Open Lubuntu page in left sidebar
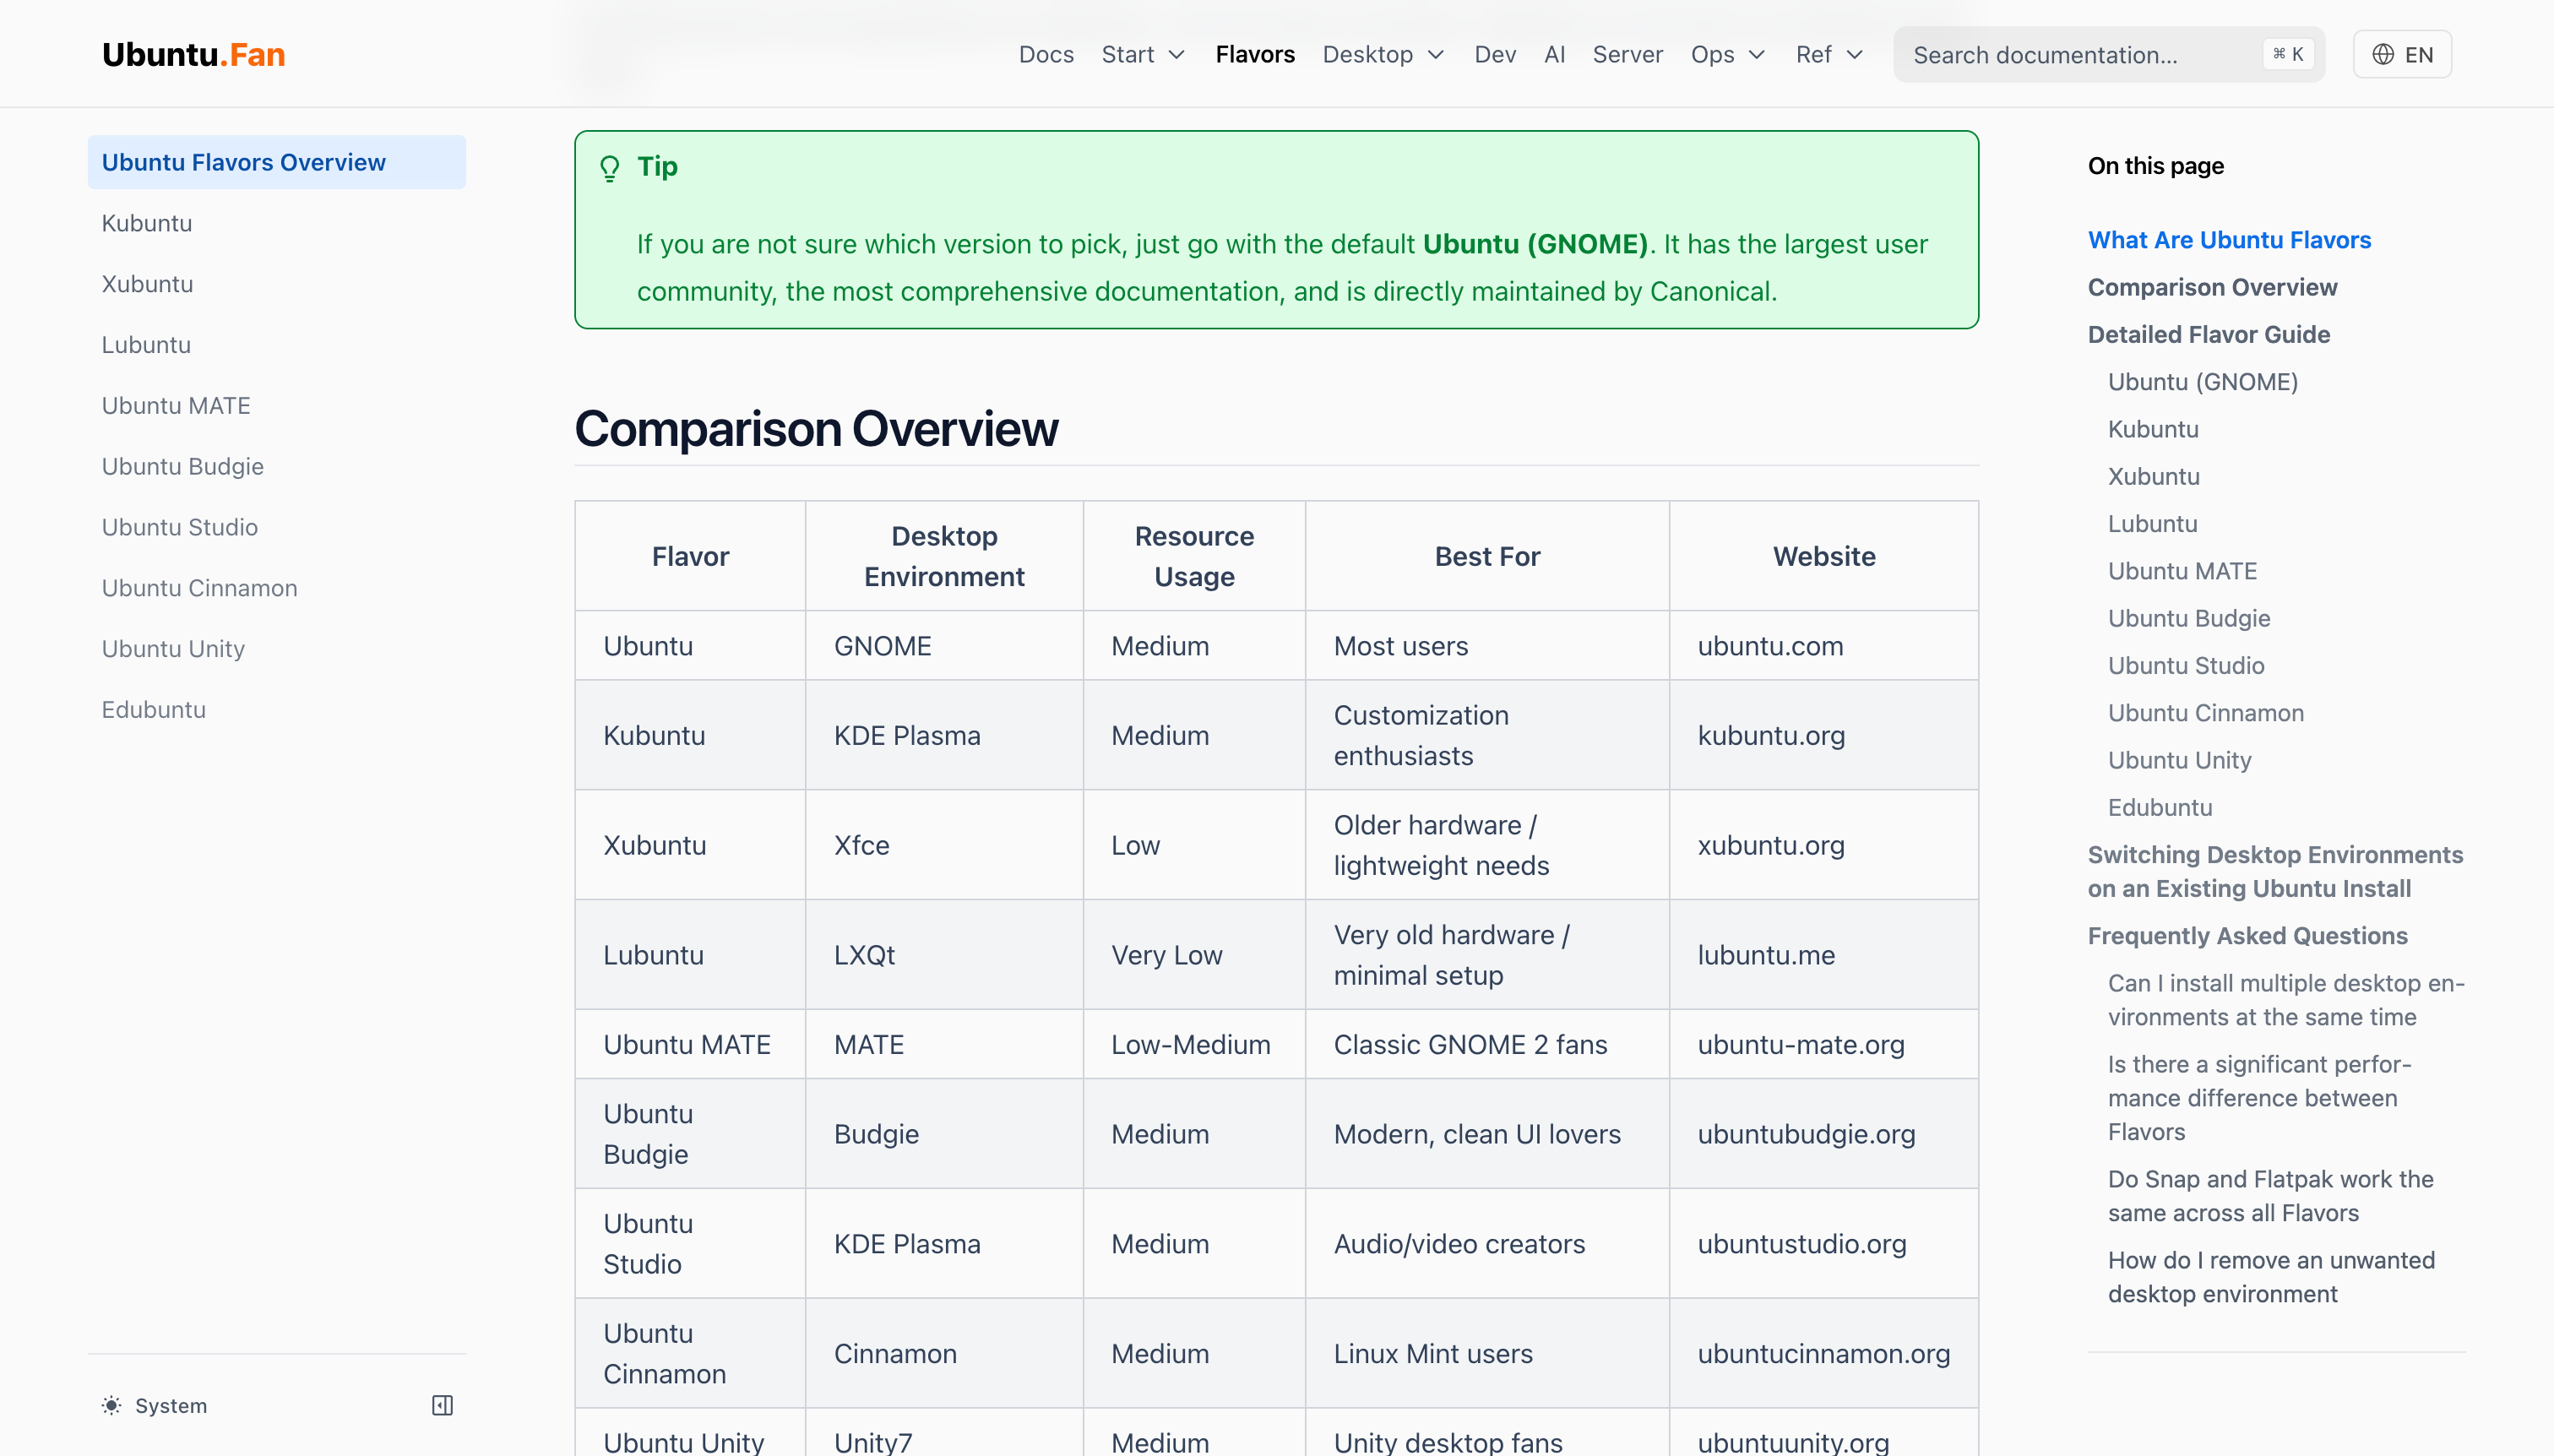The width and height of the screenshot is (2554, 1456). tap(277, 345)
